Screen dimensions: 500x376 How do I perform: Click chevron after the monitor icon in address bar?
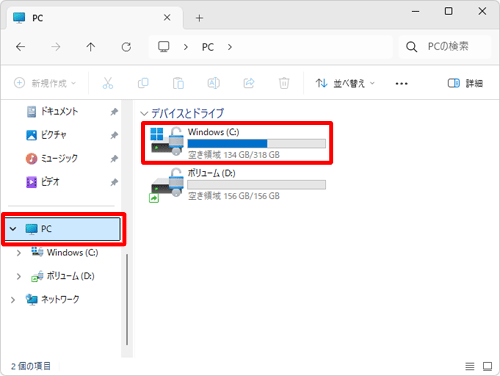[186, 47]
